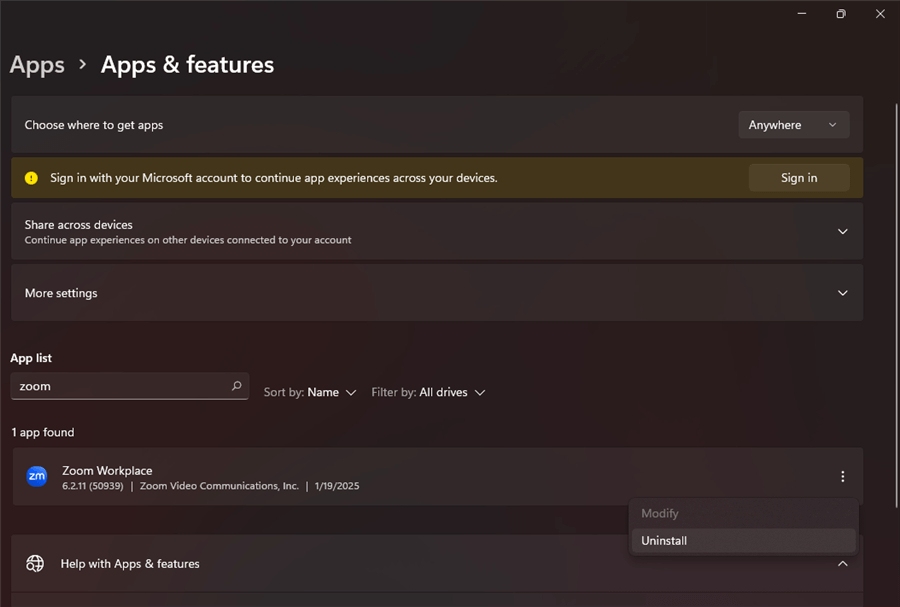Click the vertical scrollbar on the right
The width and height of the screenshot is (900, 607).
[x=890, y=300]
